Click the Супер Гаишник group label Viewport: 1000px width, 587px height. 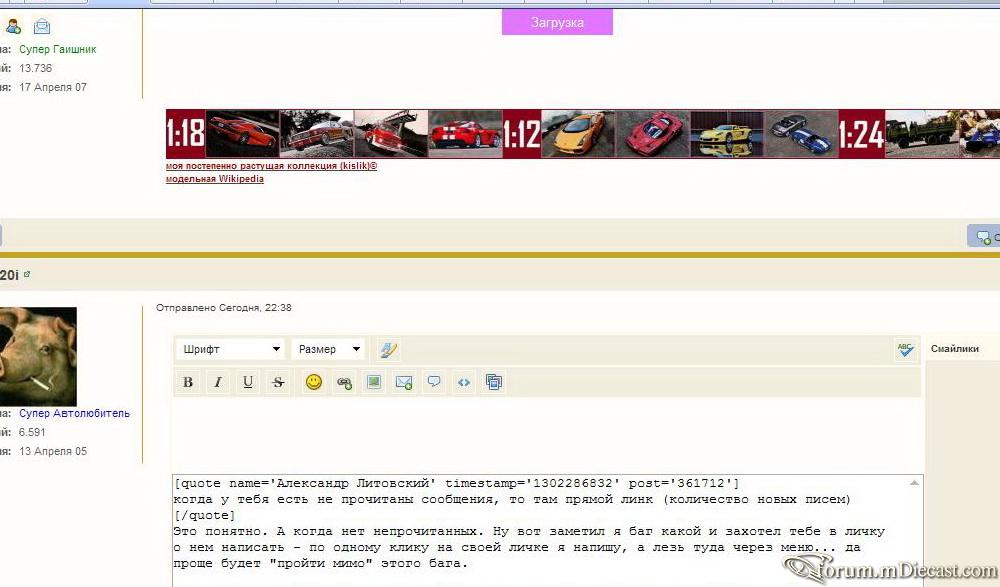pyautogui.click(x=57, y=49)
